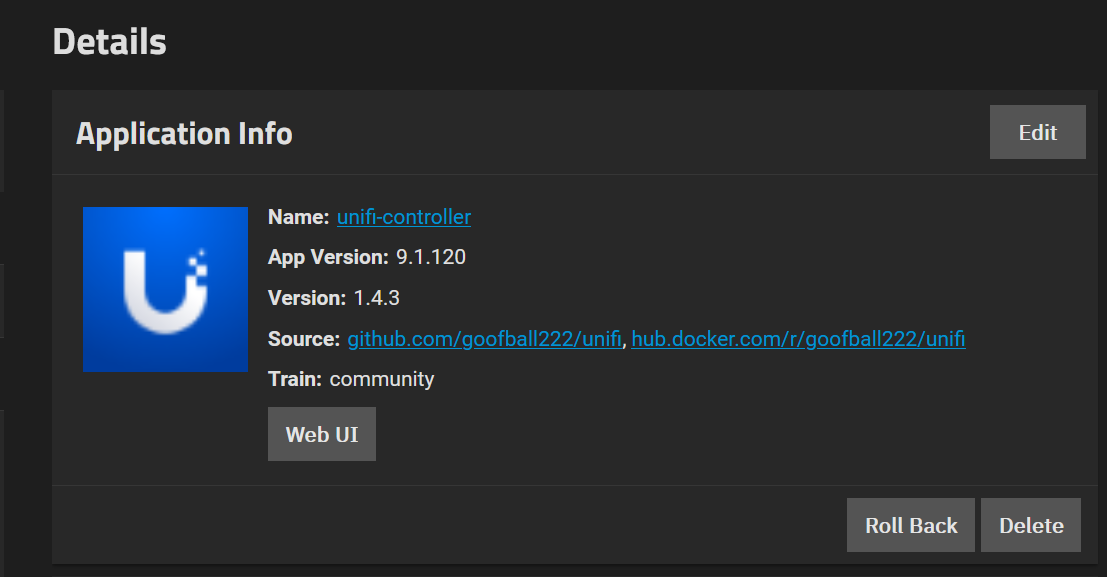The image size is (1107, 577).
Task: Click the Name field label
Action: pyautogui.click(x=299, y=217)
